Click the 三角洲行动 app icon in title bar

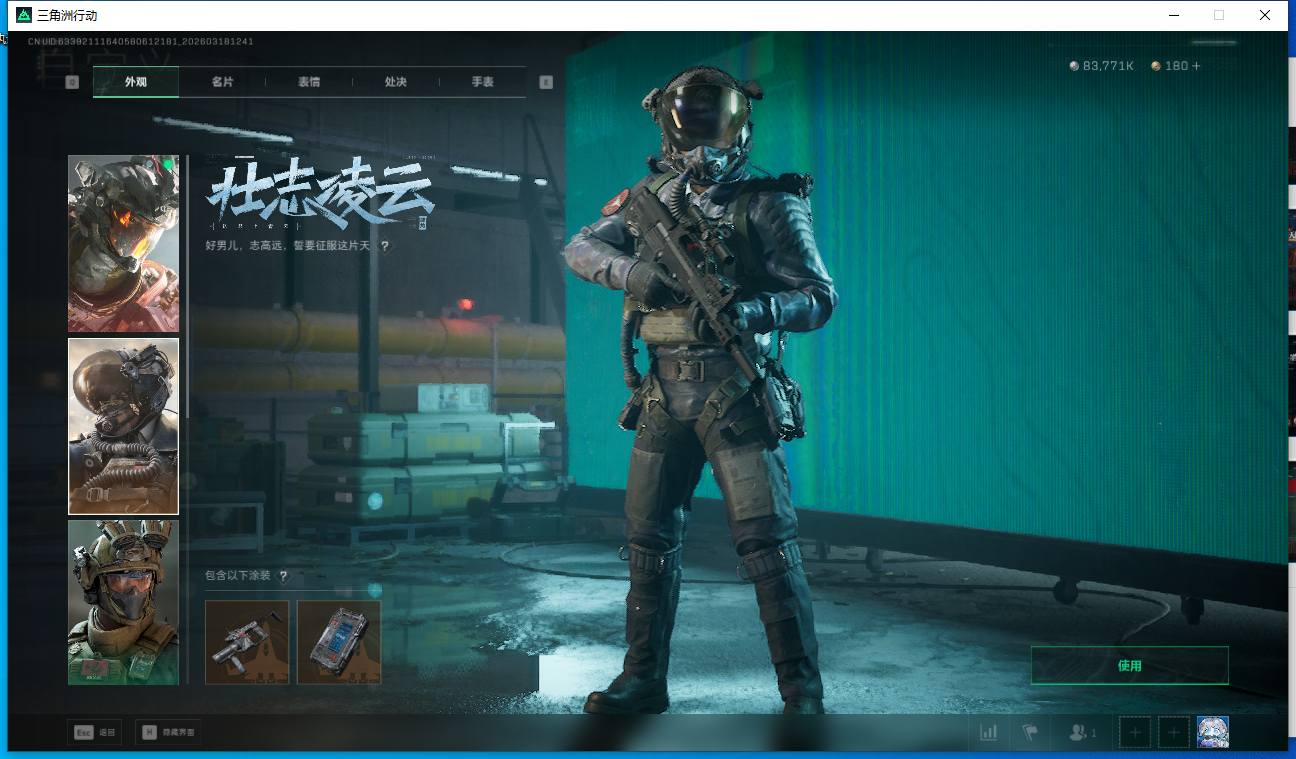tap(24, 15)
